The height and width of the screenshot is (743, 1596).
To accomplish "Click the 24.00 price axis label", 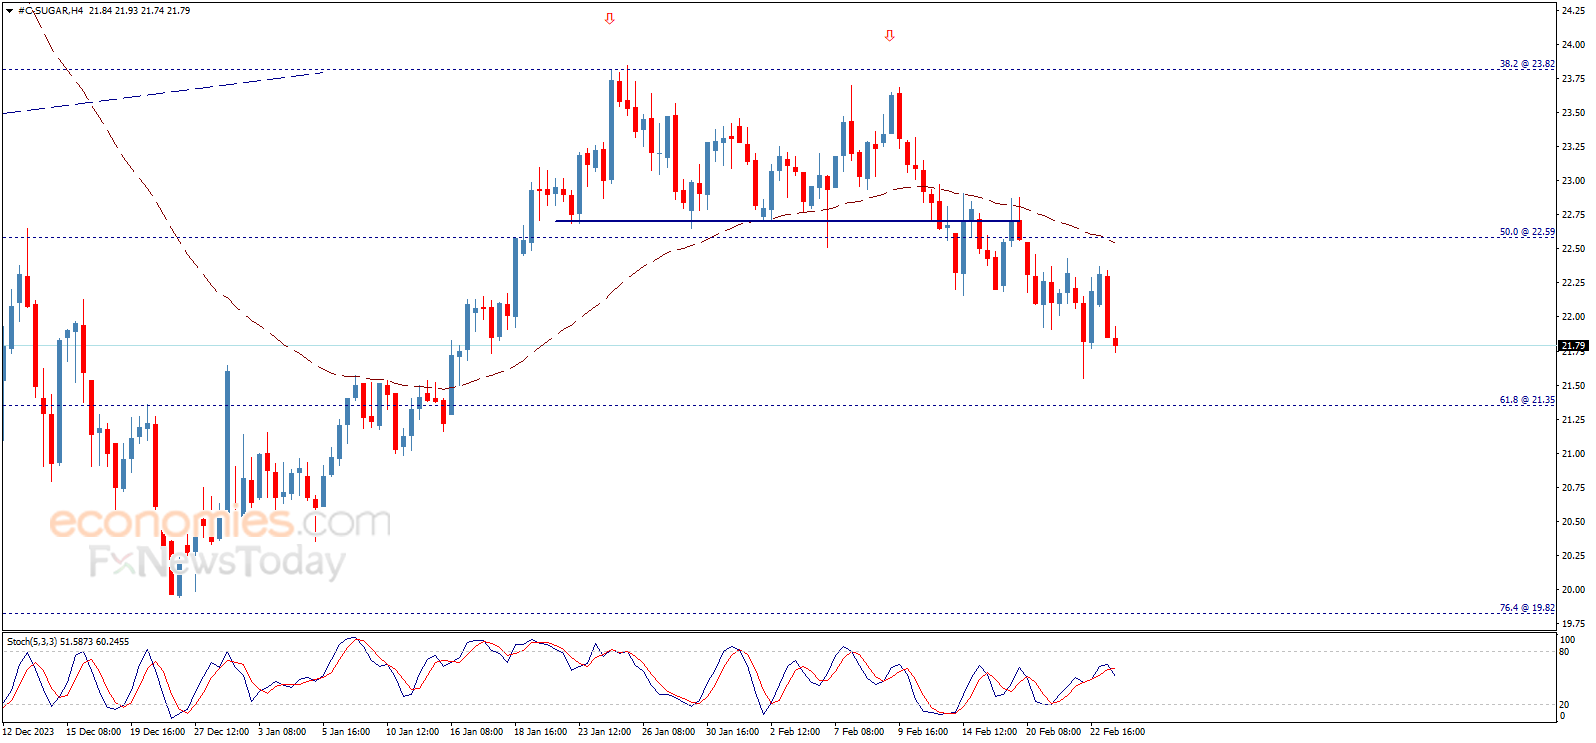I will (1573, 45).
